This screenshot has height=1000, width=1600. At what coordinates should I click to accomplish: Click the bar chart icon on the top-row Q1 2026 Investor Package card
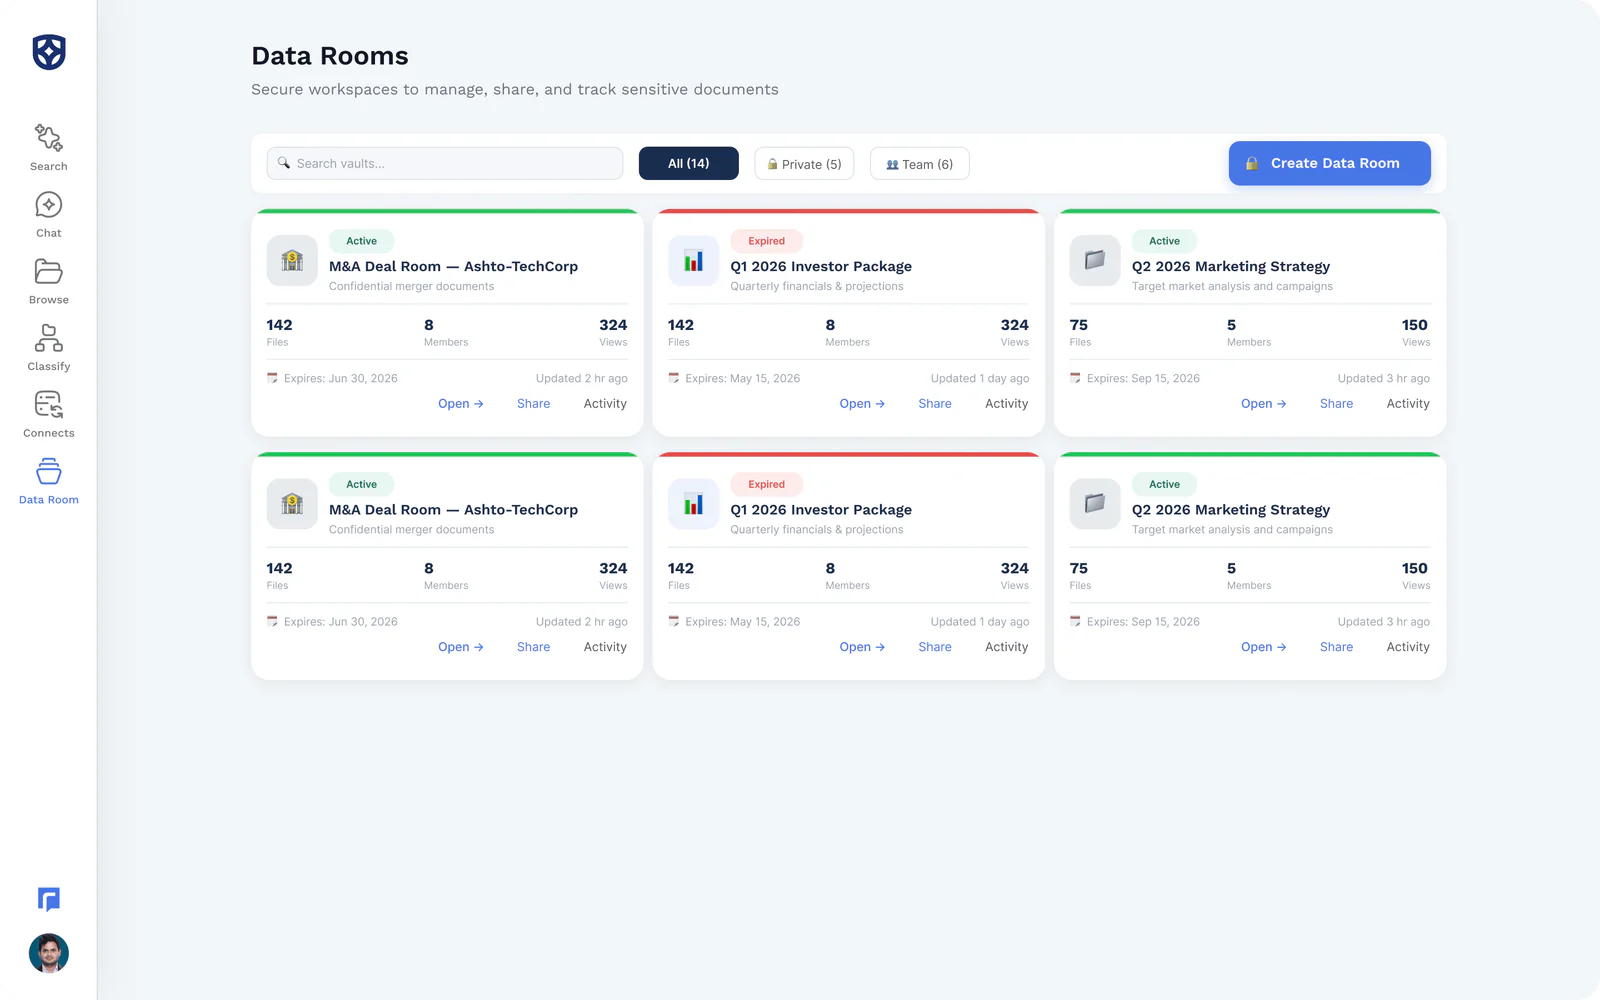(x=694, y=261)
